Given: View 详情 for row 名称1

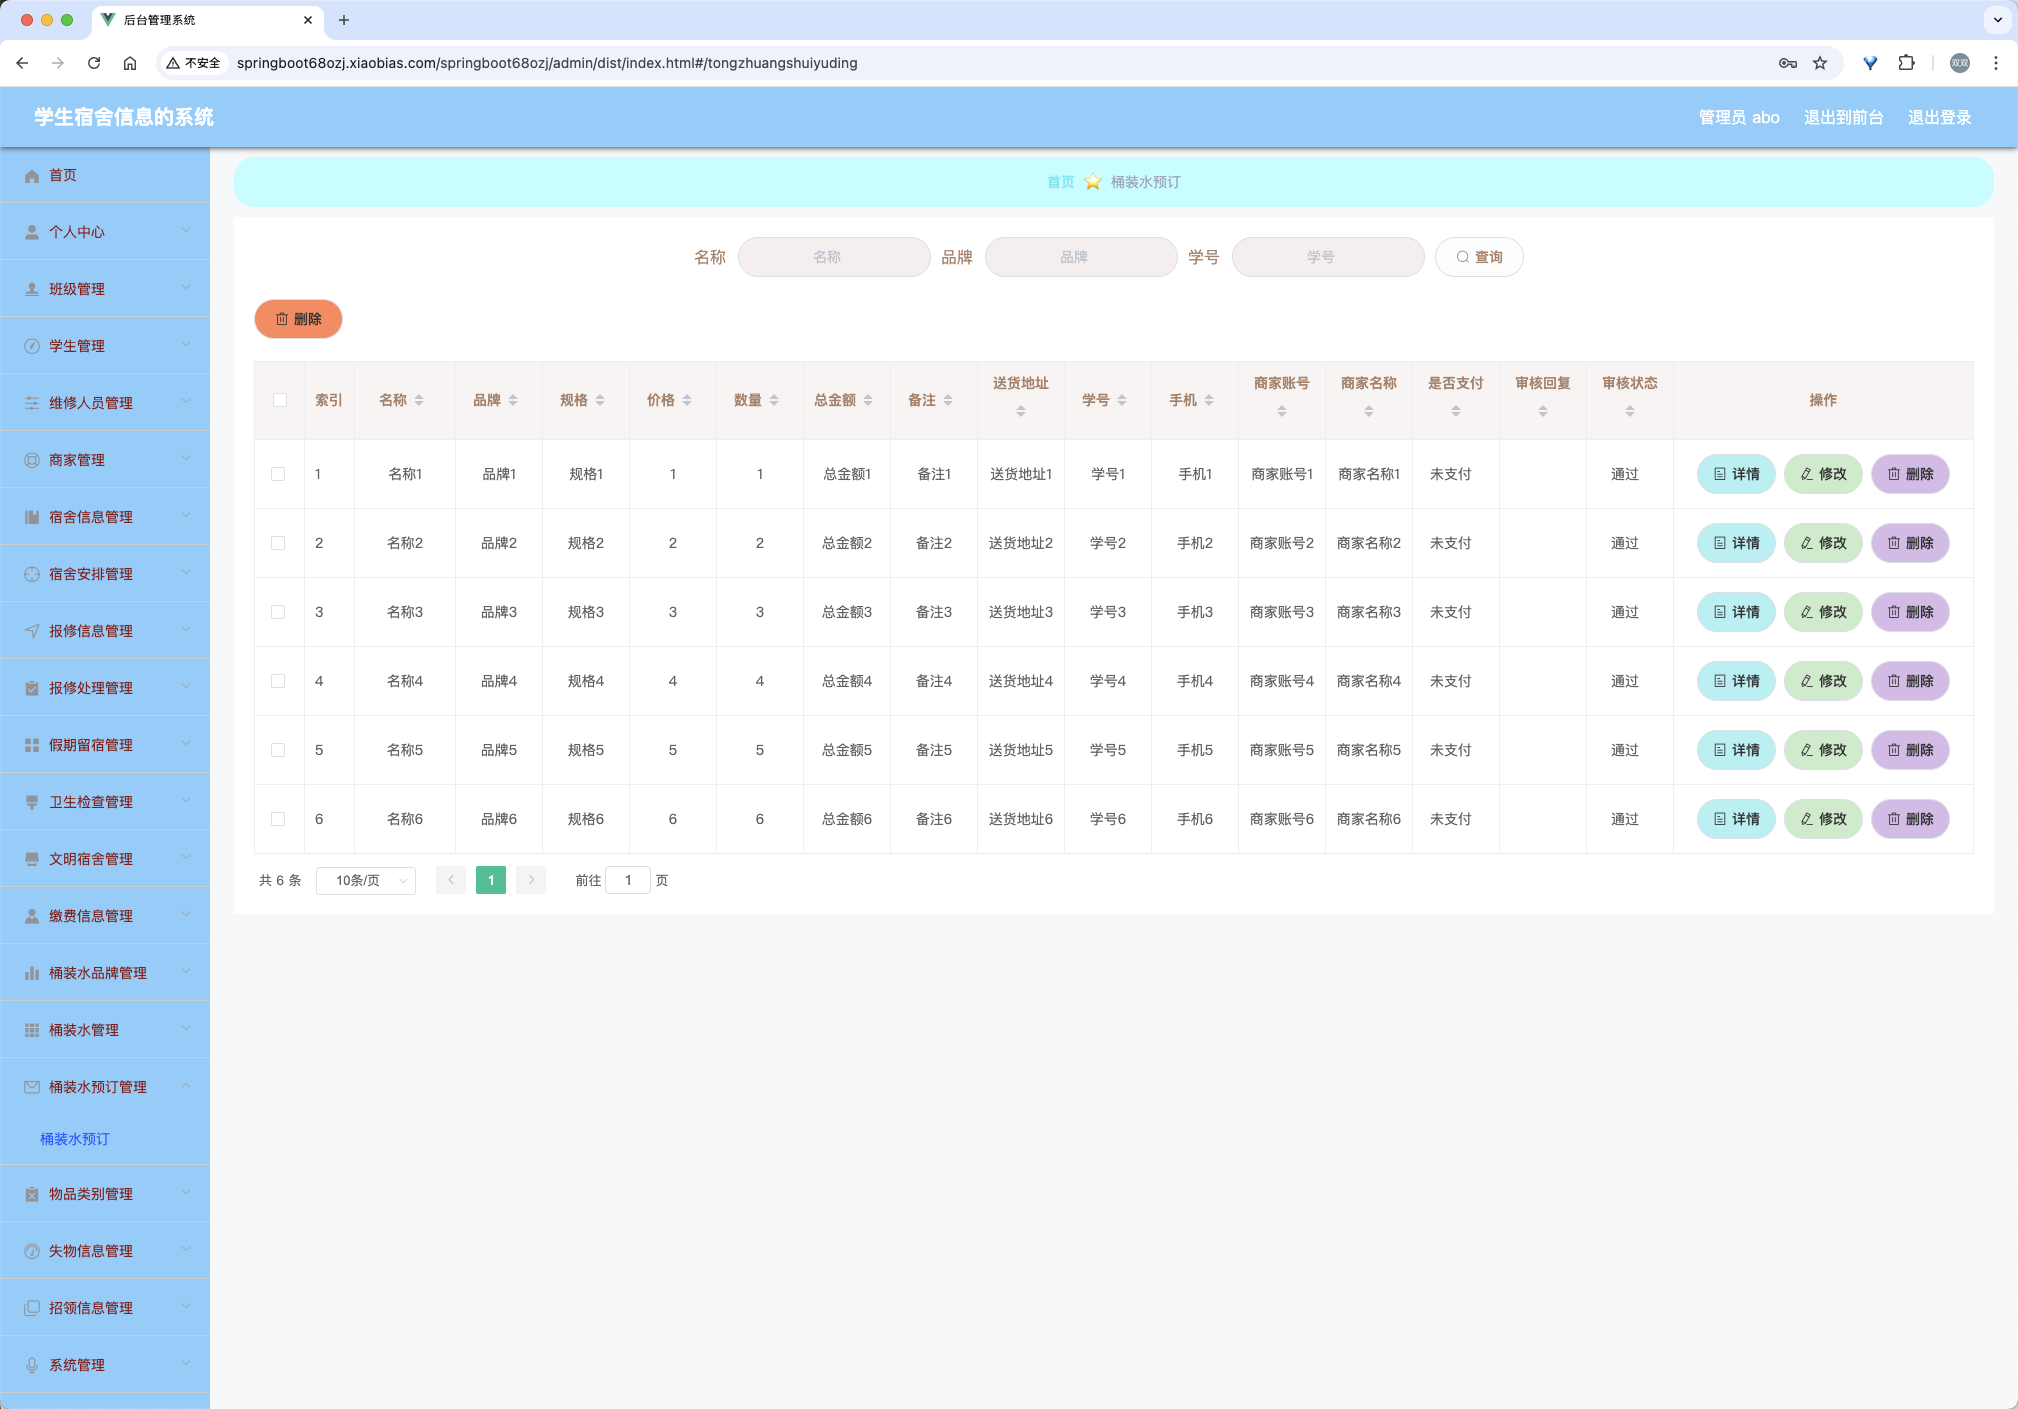Looking at the screenshot, I should click(x=1736, y=474).
